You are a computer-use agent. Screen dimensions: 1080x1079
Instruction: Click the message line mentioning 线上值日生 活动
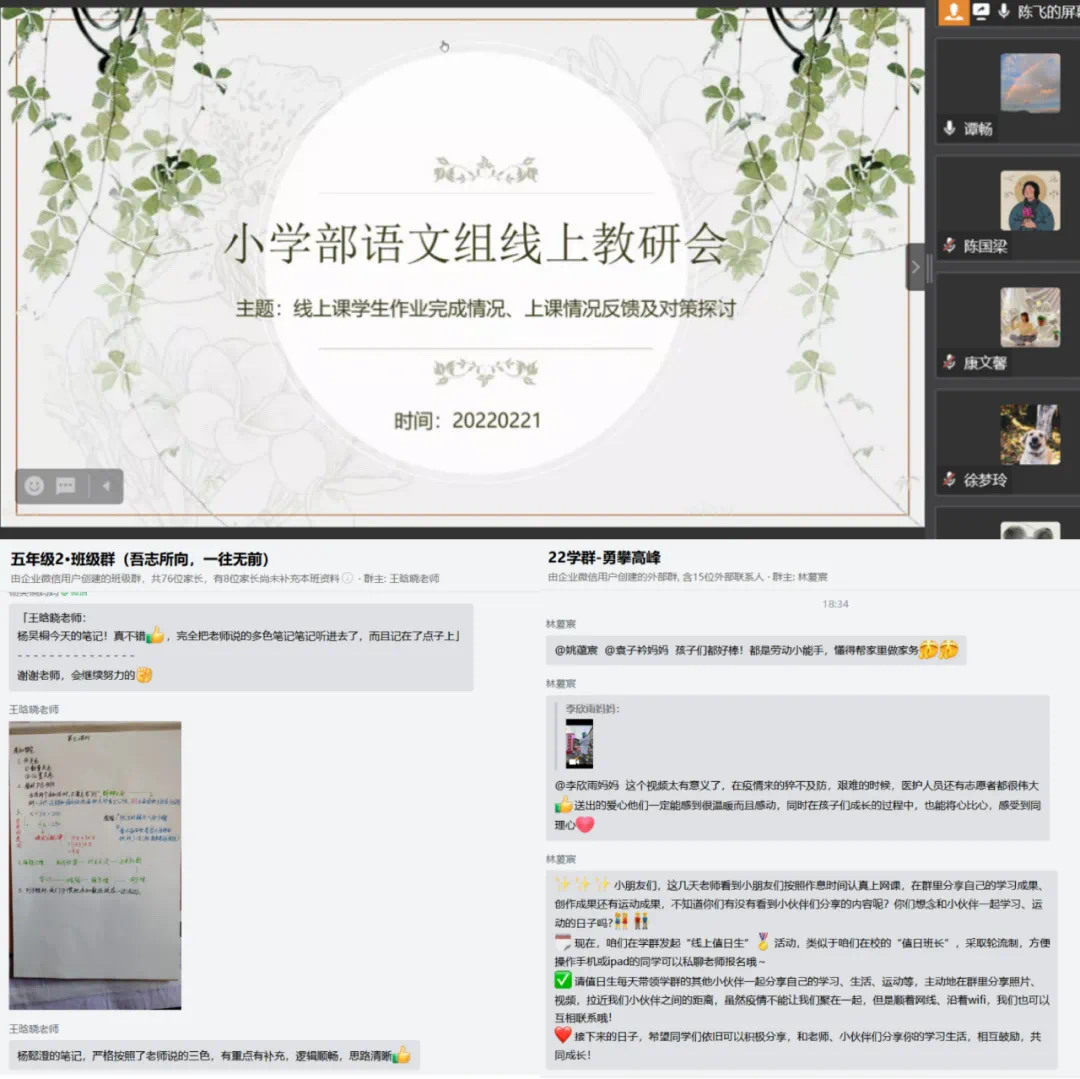coord(802,943)
